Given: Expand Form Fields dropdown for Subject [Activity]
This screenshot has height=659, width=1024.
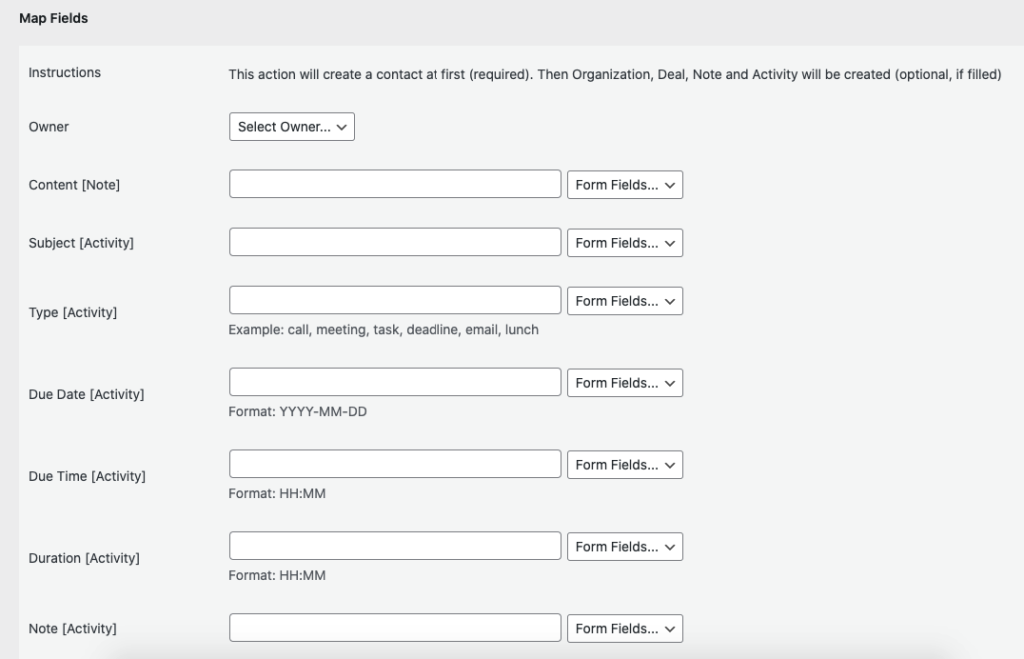Looking at the screenshot, I should pyautogui.click(x=624, y=243).
